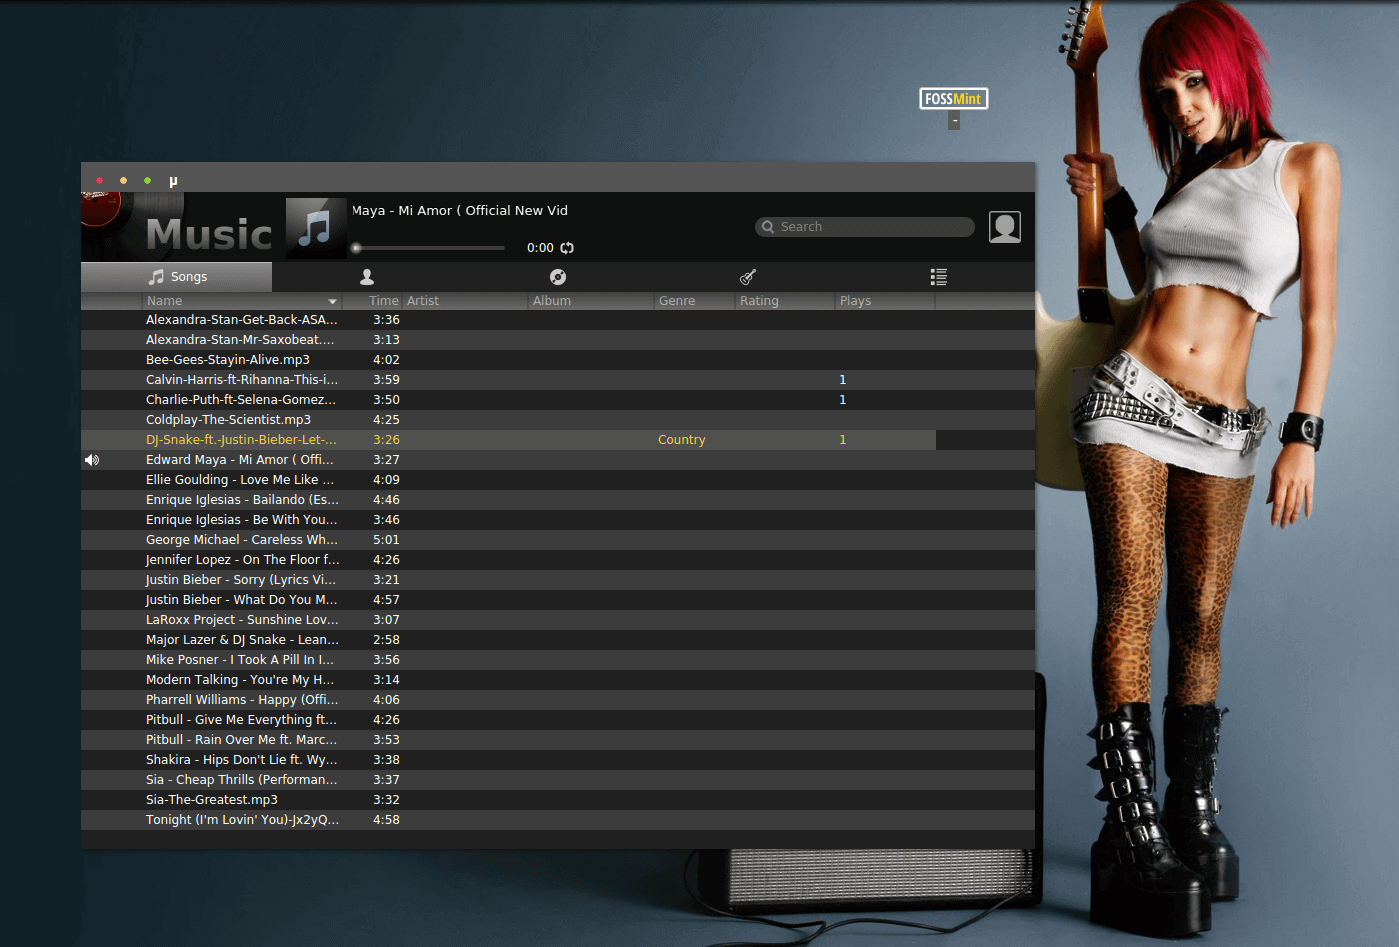This screenshot has width=1399, height=947.
Task: Sort songs by Genre column header
Action: [695, 301]
